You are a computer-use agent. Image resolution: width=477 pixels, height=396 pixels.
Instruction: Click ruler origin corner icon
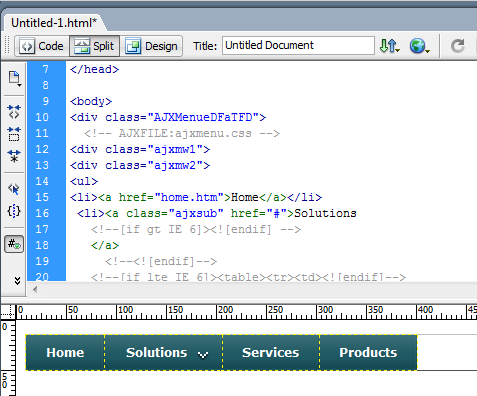click(x=8, y=312)
